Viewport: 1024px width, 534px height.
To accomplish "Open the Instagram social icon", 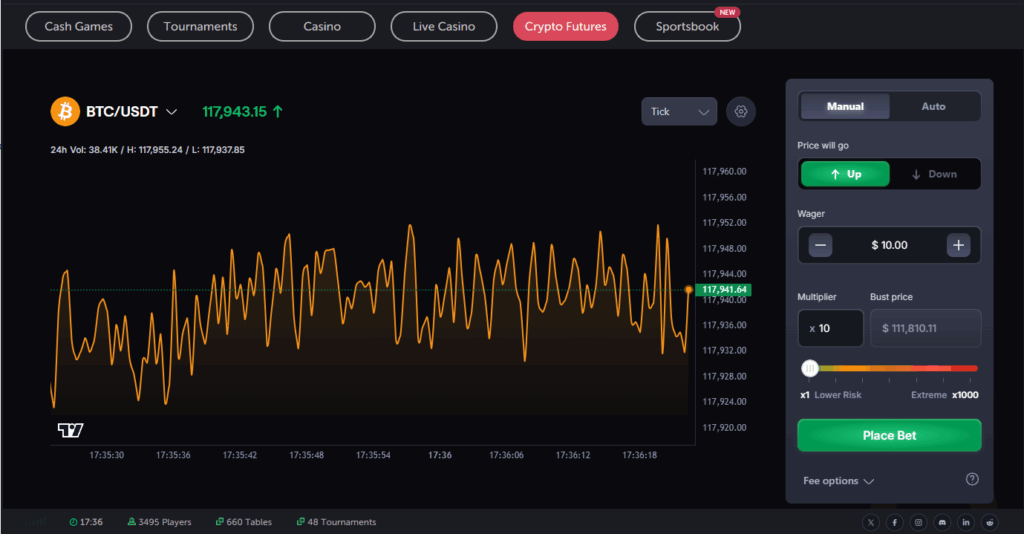I will pos(918,522).
